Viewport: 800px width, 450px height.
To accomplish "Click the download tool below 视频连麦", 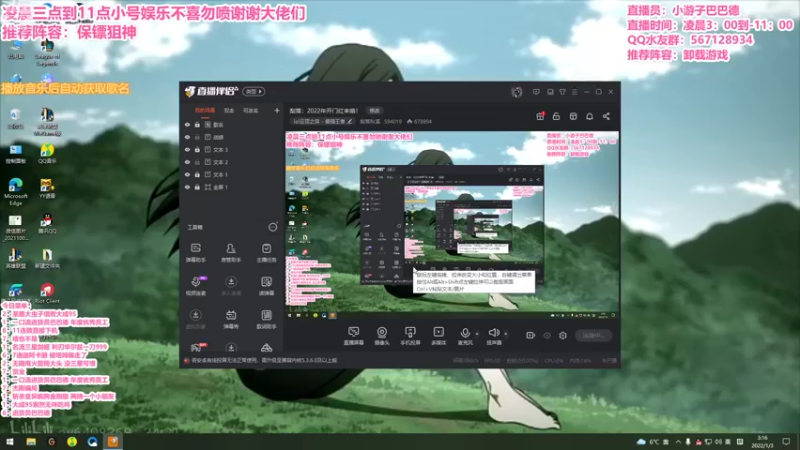I will click(195, 319).
